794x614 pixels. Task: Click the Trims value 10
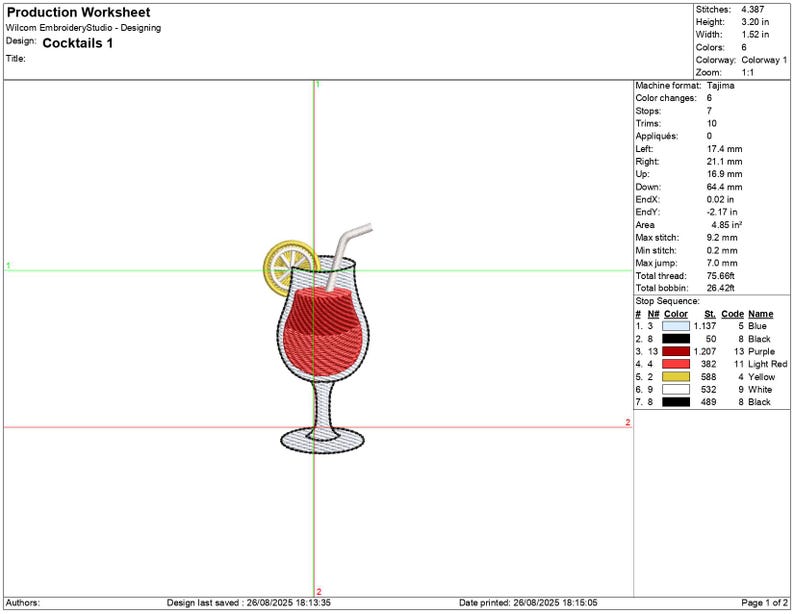coord(711,124)
